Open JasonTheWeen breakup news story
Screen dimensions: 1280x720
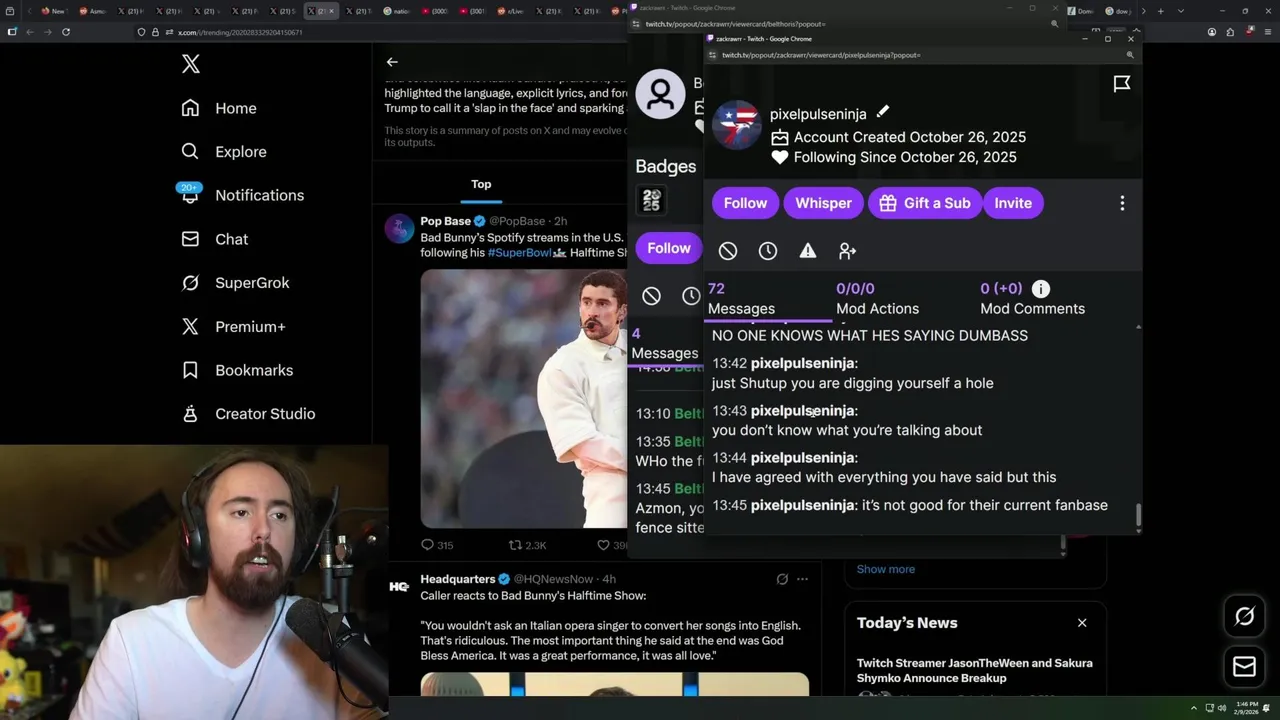(974, 670)
